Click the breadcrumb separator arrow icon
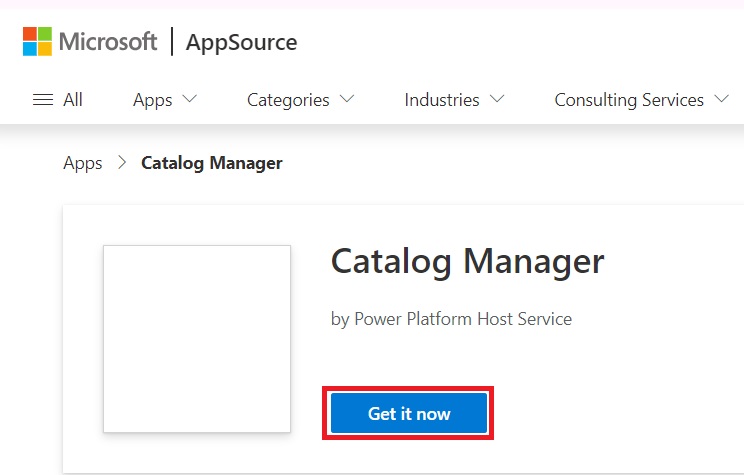 point(122,163)
